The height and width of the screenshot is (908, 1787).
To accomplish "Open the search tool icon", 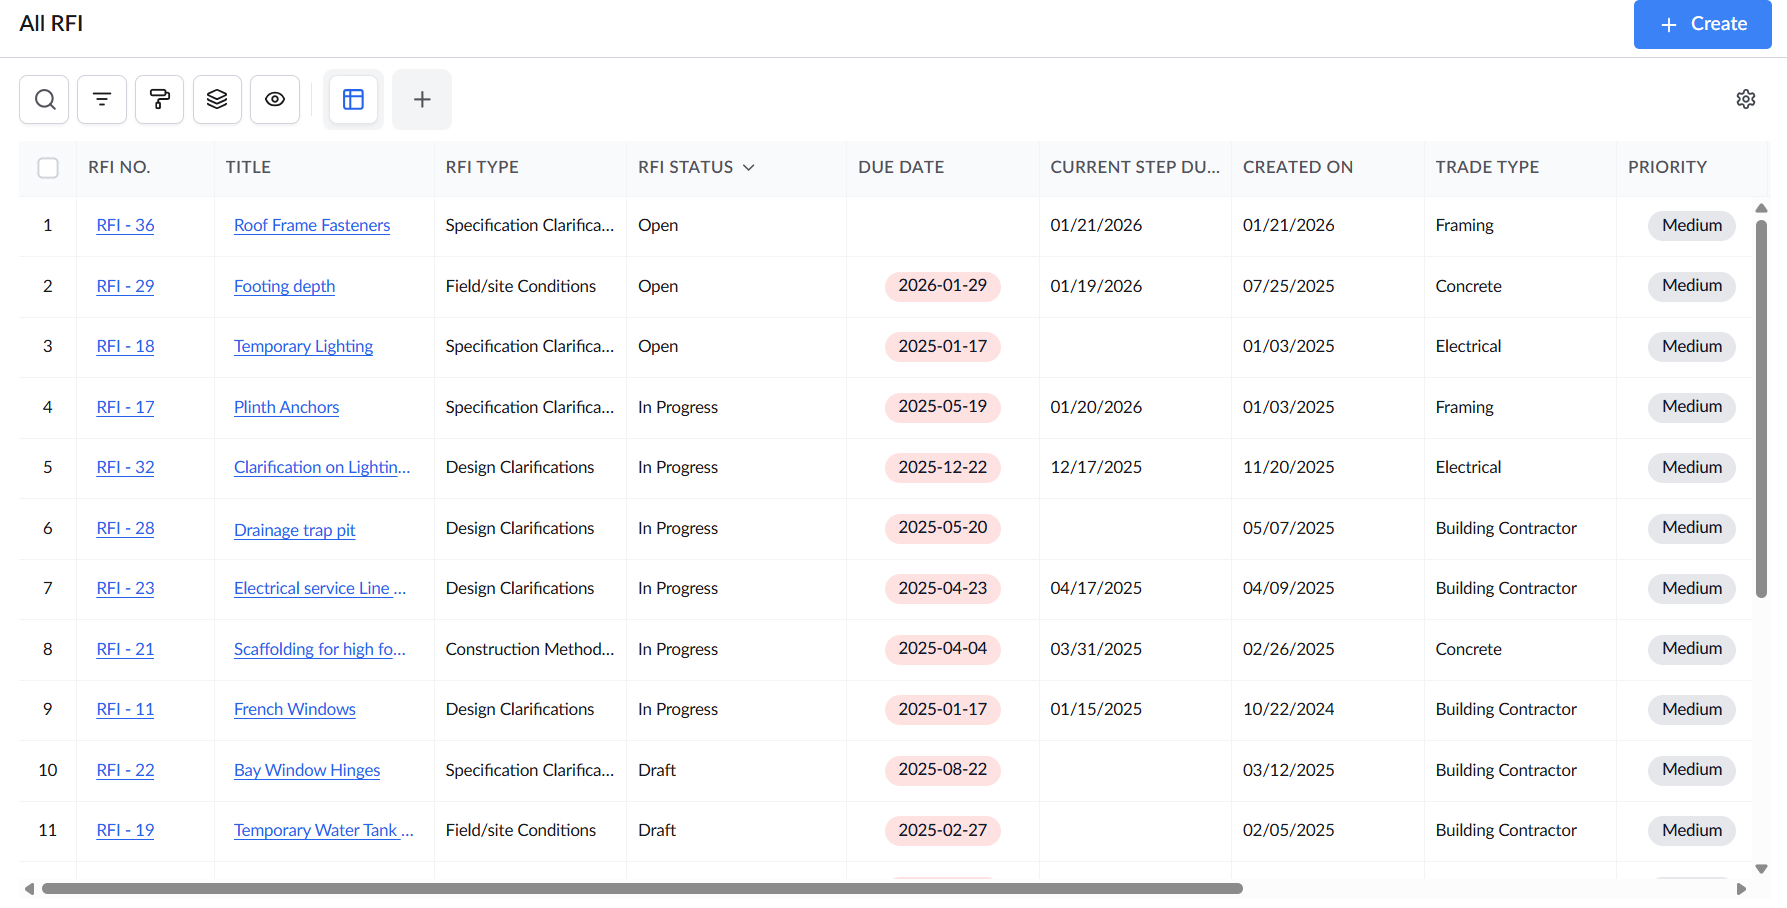I will click(x=44, y=99).
